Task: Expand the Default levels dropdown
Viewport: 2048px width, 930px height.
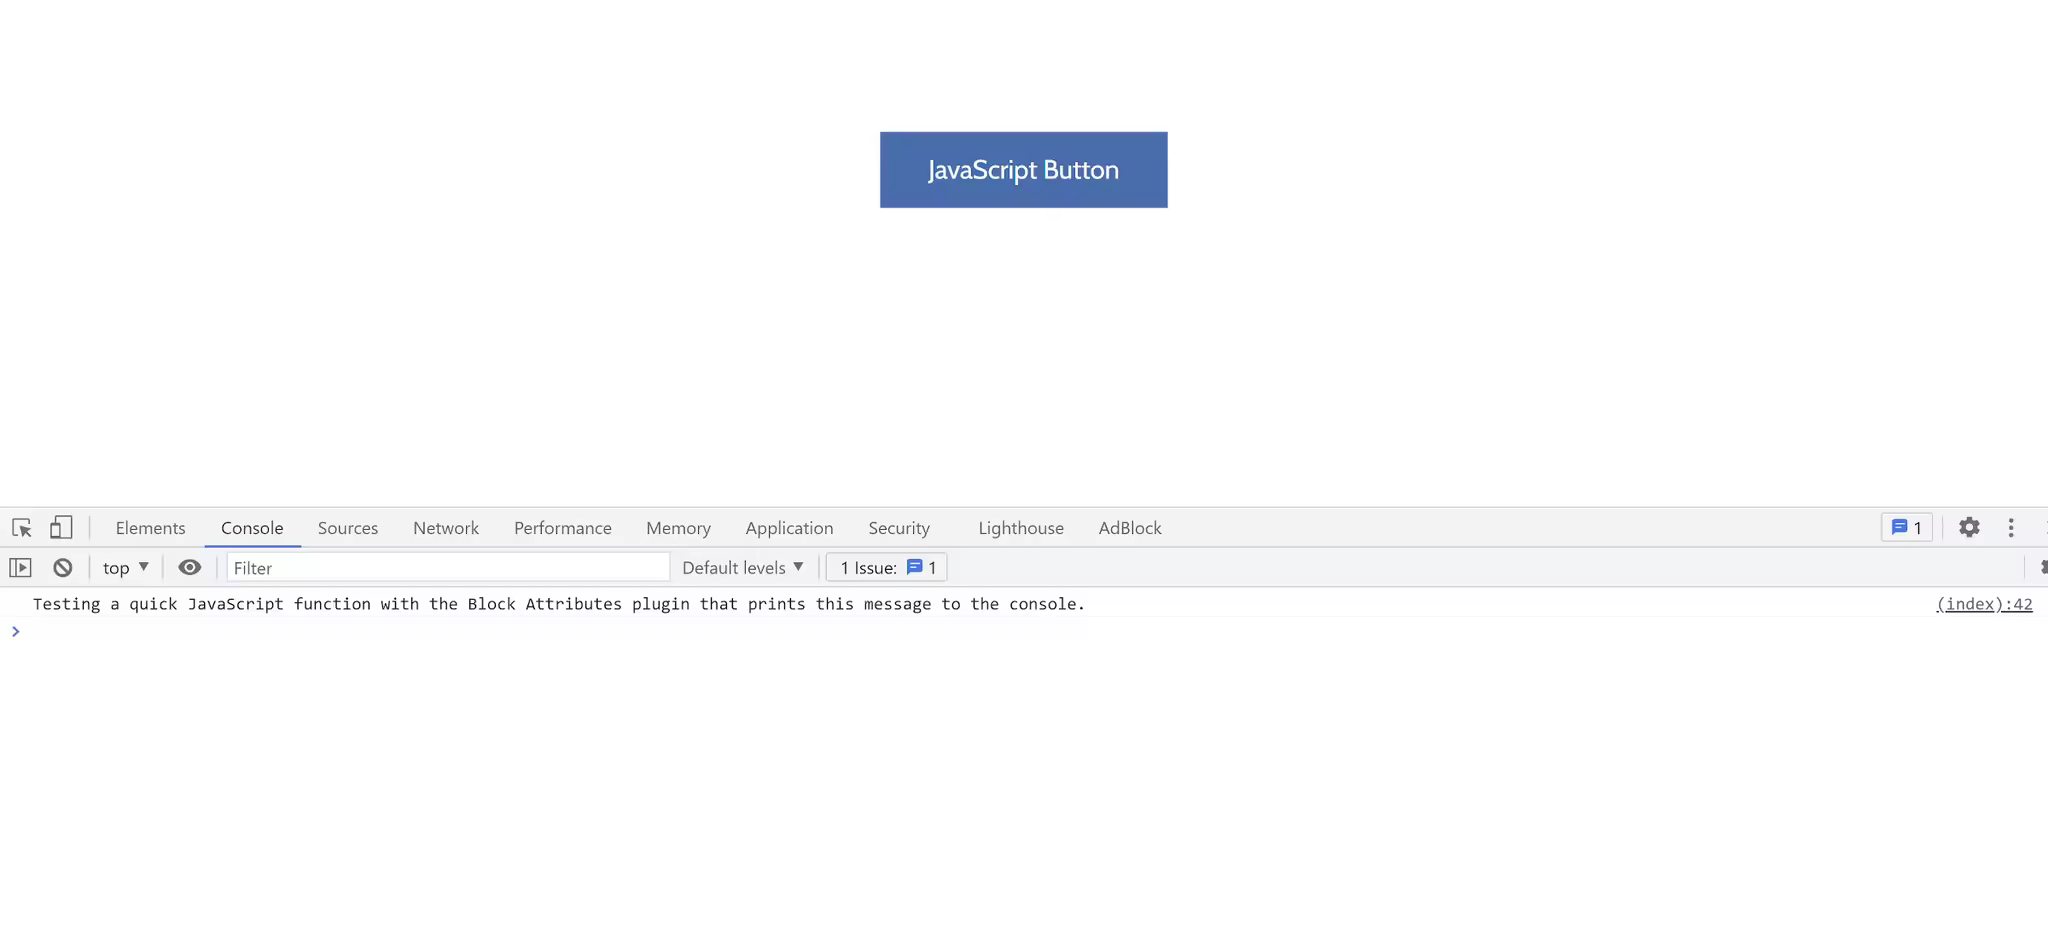Action: [743, 568]
